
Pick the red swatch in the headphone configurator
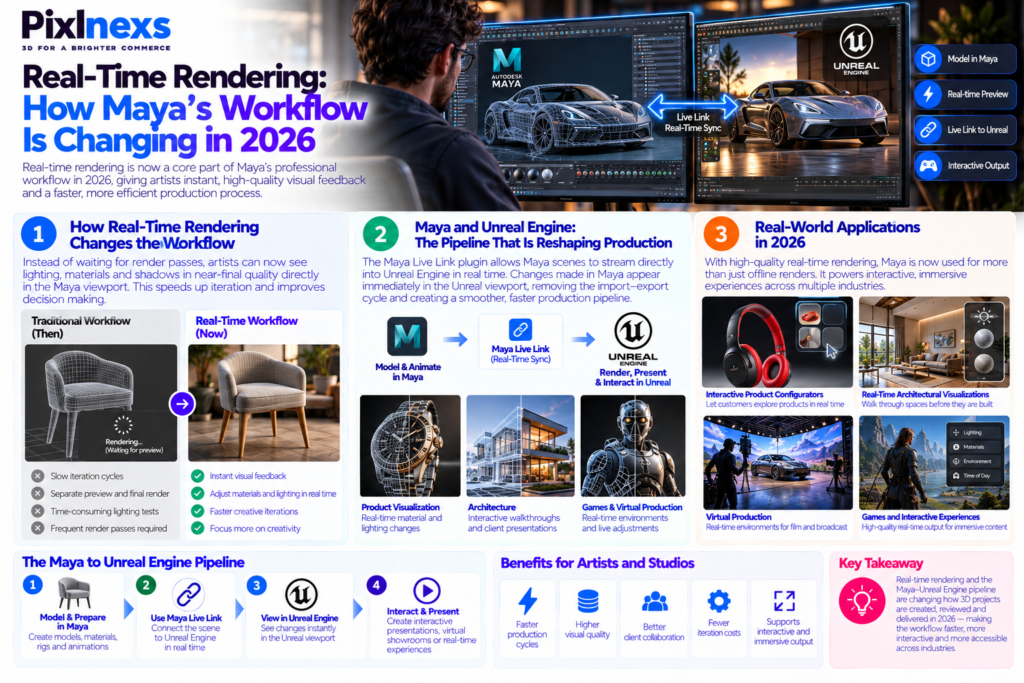click(808, 317)
